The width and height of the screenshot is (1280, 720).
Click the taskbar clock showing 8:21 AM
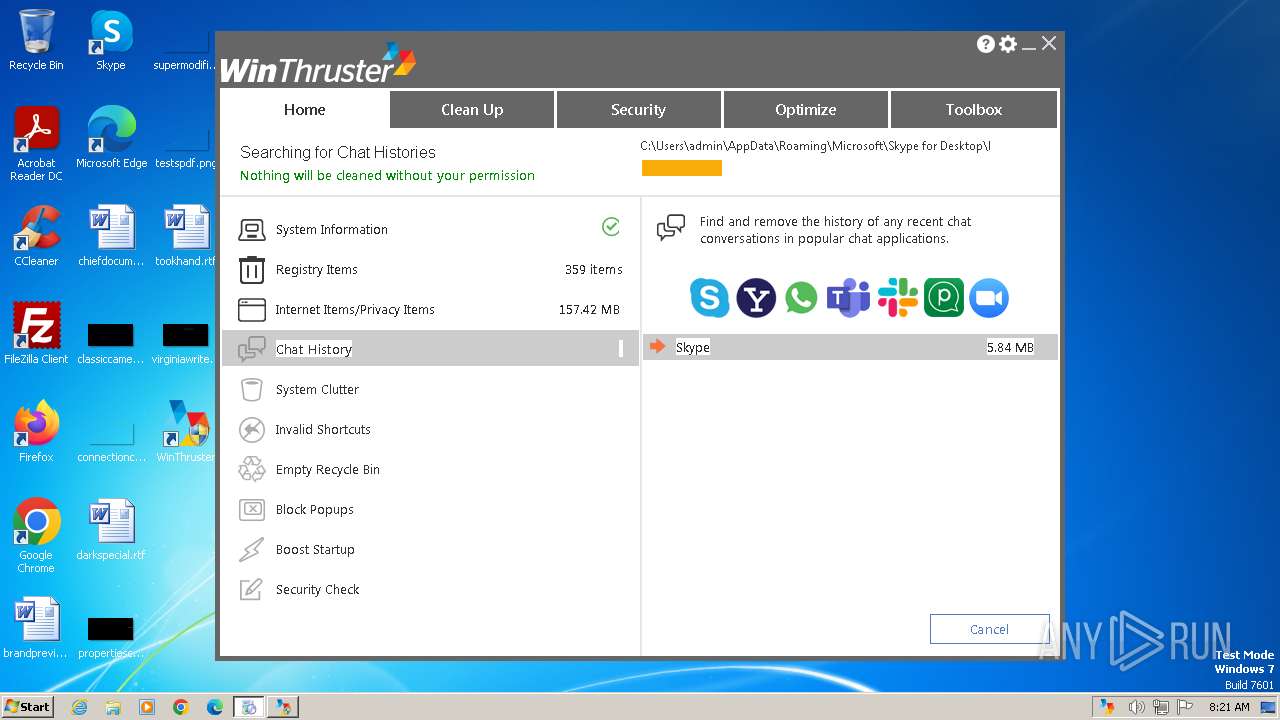click(x=1229, y=707)
